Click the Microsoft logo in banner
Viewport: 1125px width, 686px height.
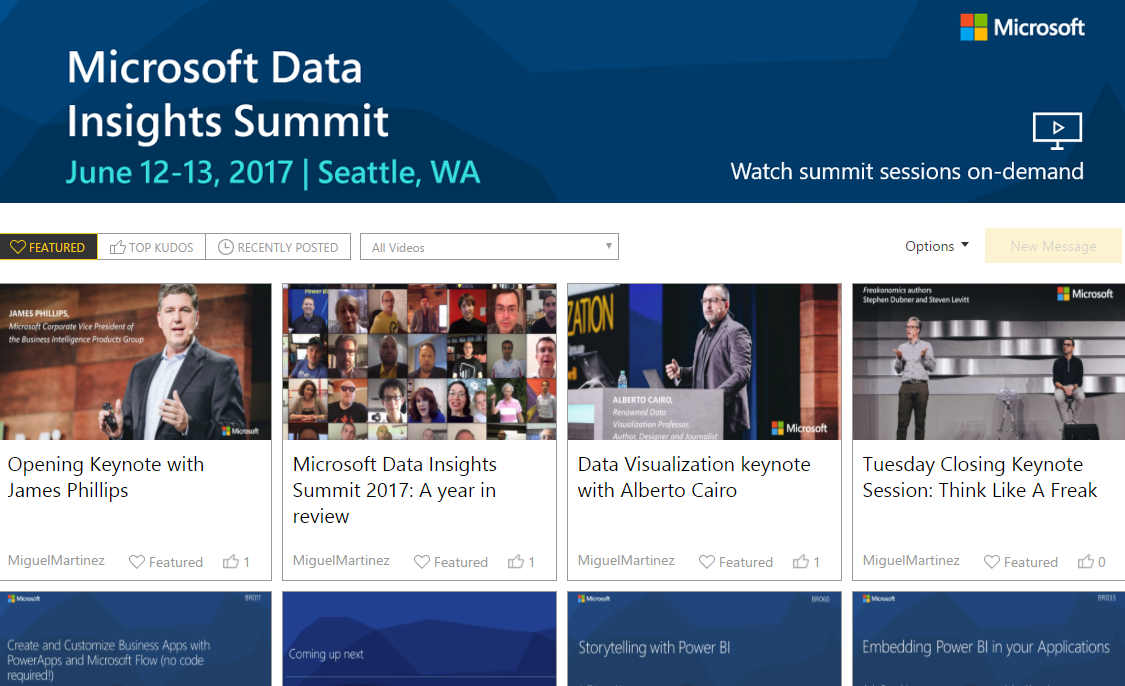[1022, 27]
